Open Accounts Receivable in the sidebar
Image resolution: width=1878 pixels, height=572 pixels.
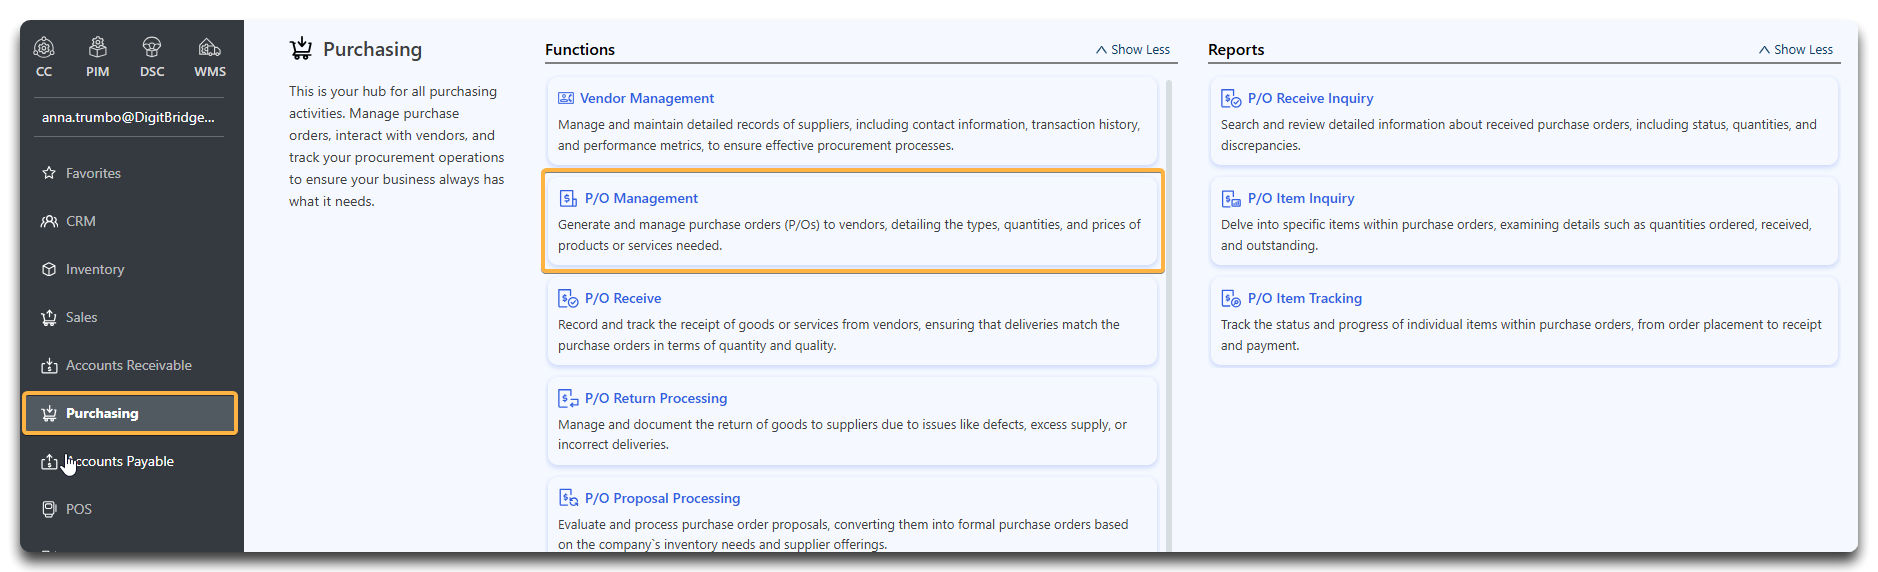click(130, 365)
